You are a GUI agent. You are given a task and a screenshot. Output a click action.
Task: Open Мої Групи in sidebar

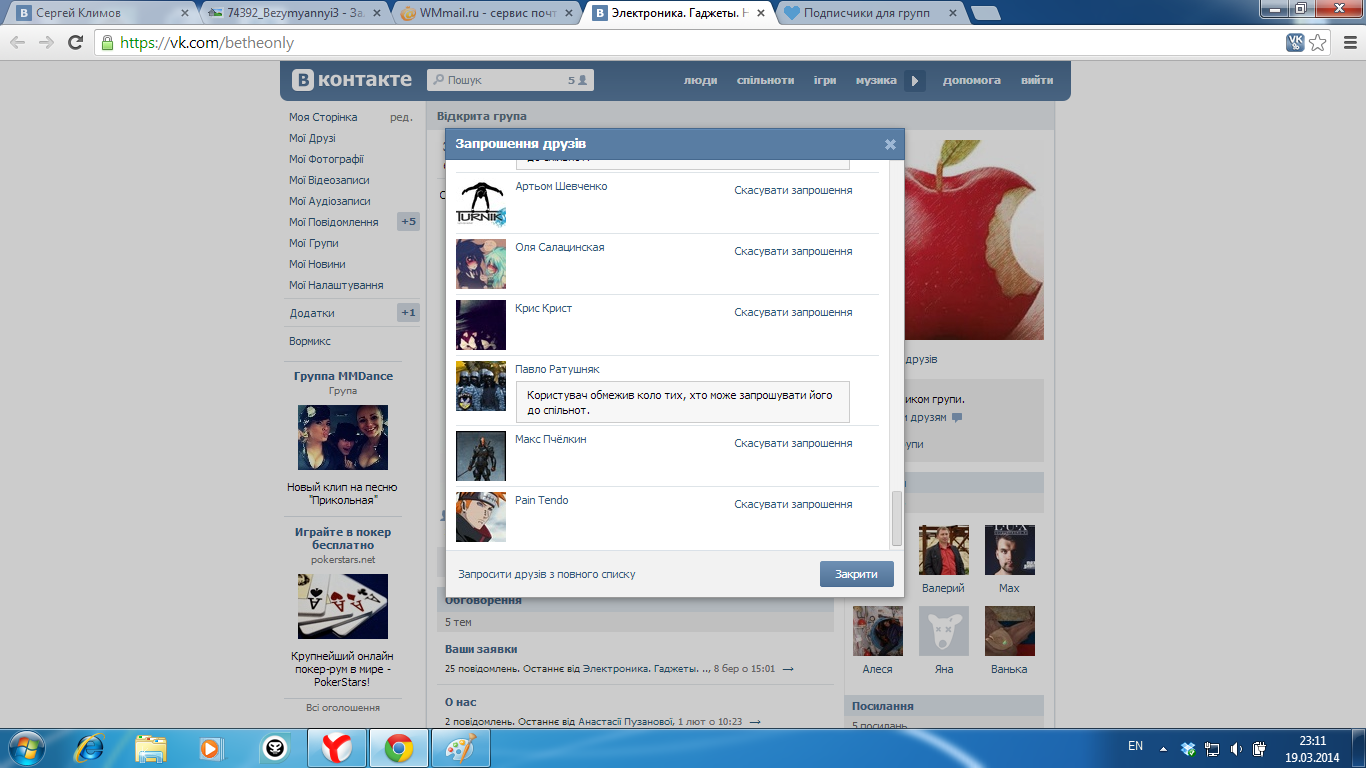(x=314, y=243)
